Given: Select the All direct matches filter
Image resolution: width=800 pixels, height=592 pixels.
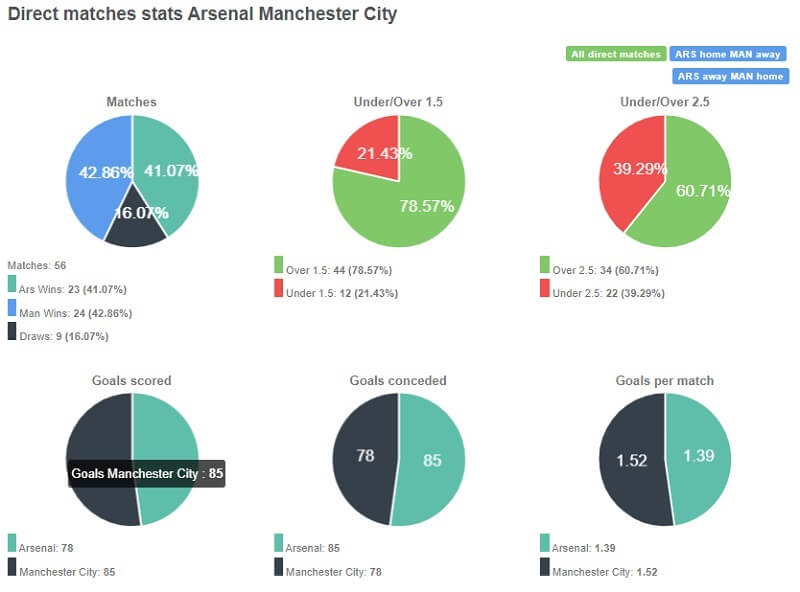Looking at the screenshot, I should pyautogui.click(x=617, y=54).
